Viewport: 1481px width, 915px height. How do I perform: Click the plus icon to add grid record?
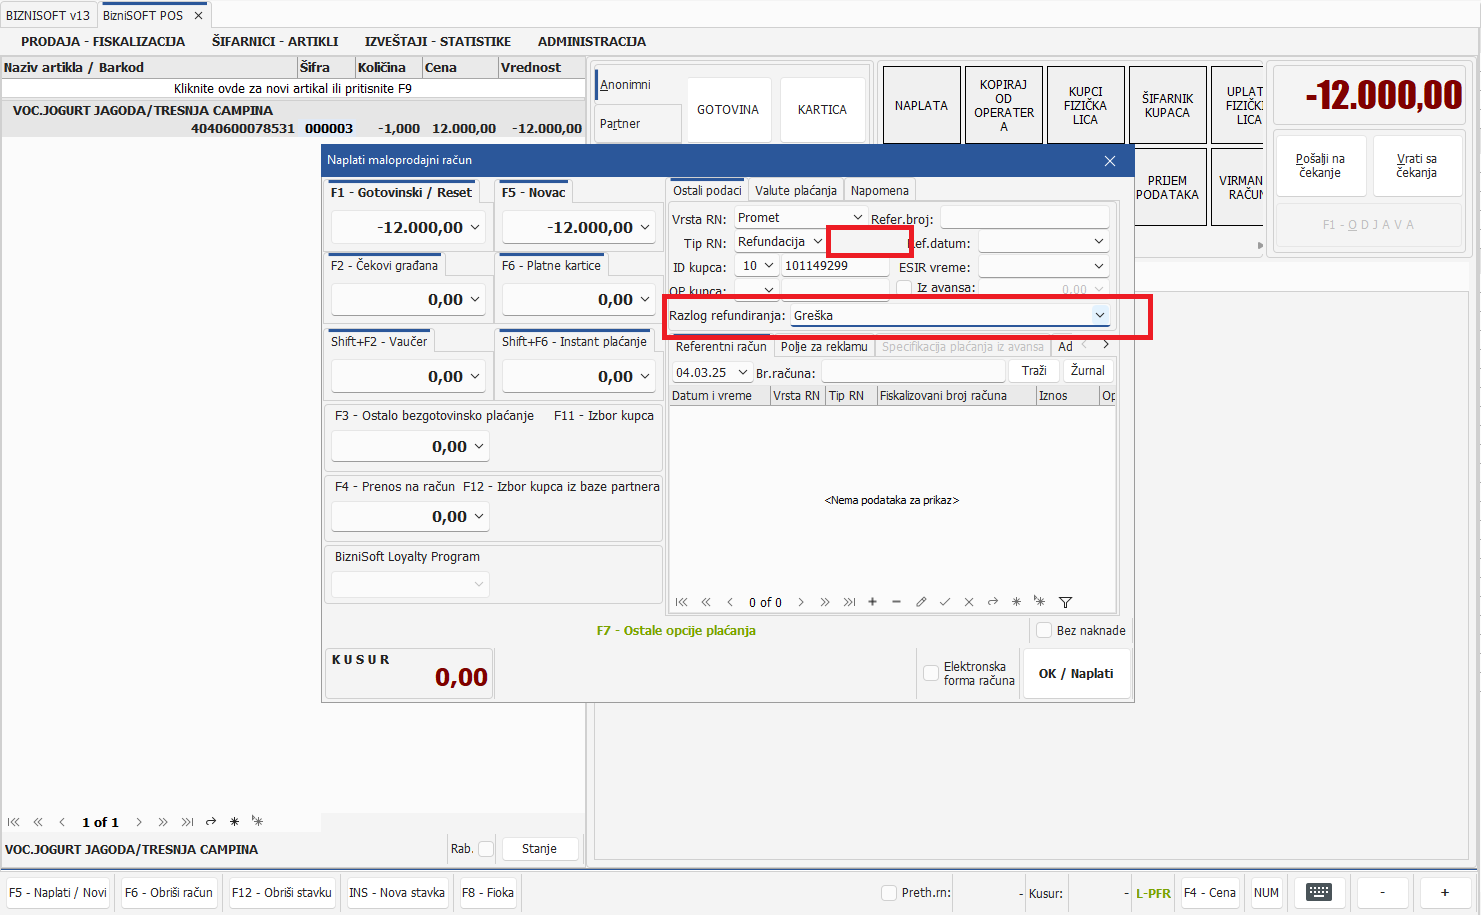[872, 602]
